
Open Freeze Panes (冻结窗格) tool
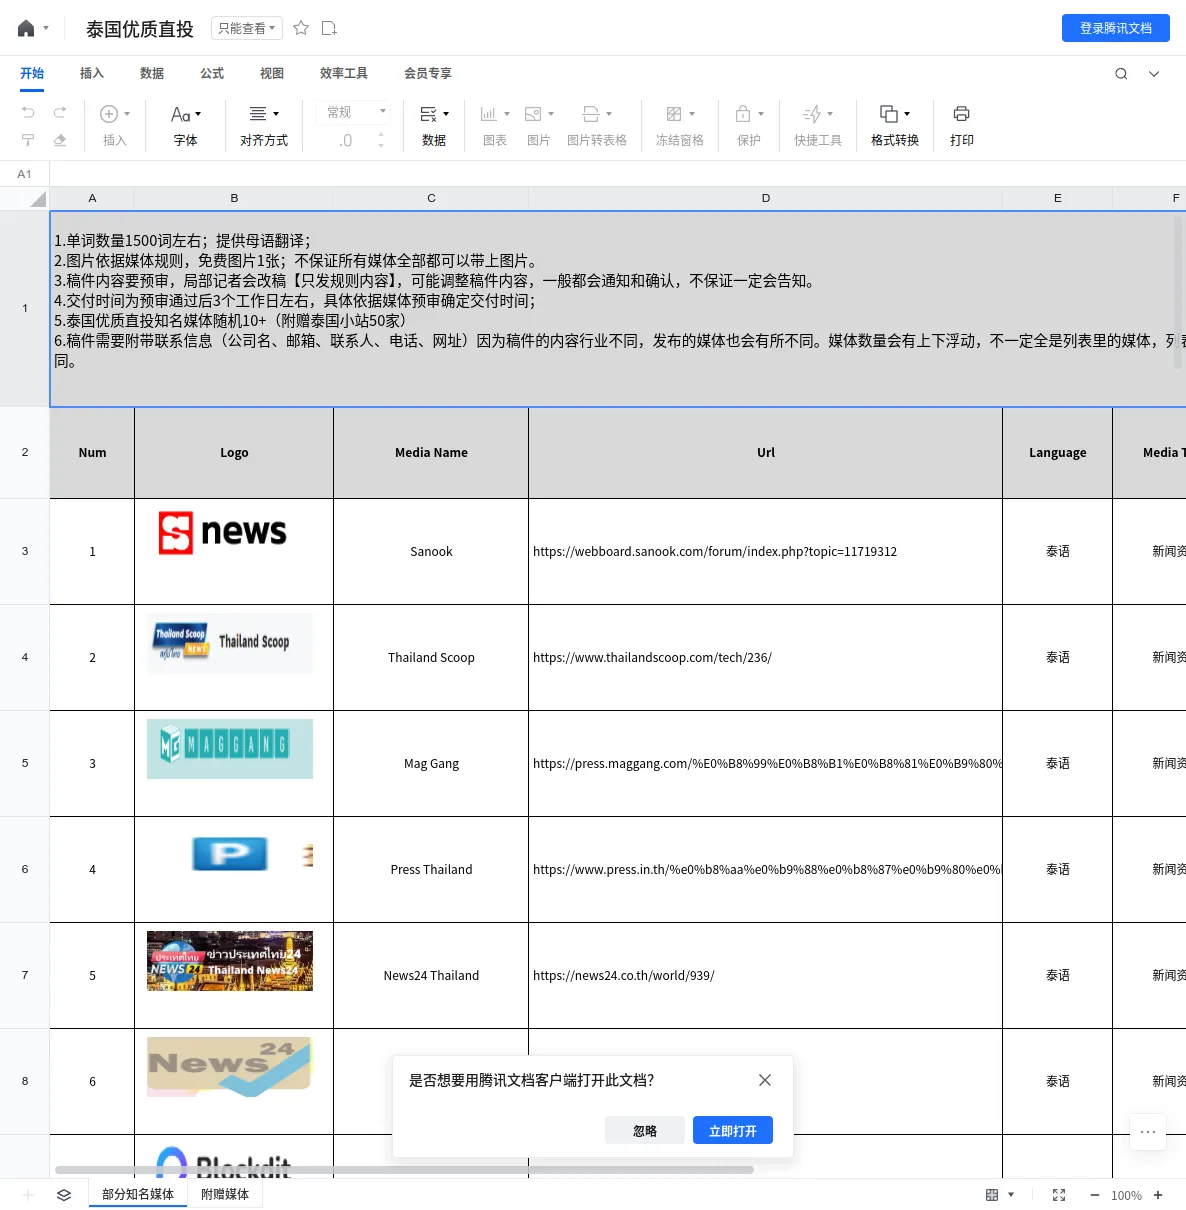pos(680,126)
